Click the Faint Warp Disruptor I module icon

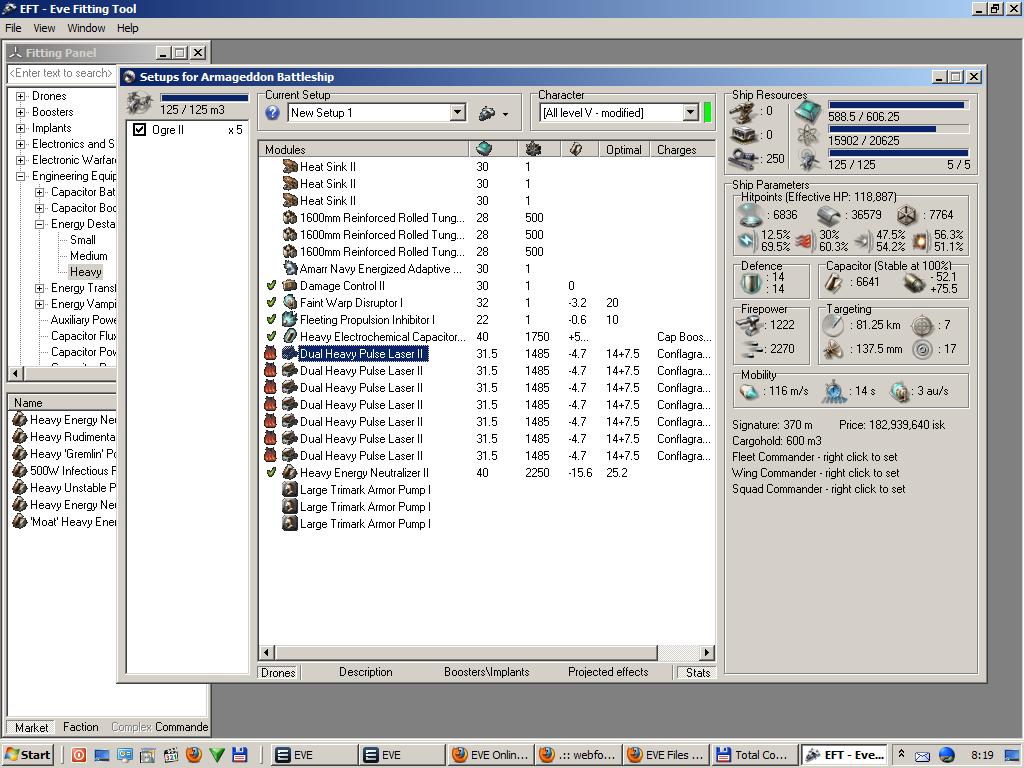pyautogui.click(x=290, y=302)
